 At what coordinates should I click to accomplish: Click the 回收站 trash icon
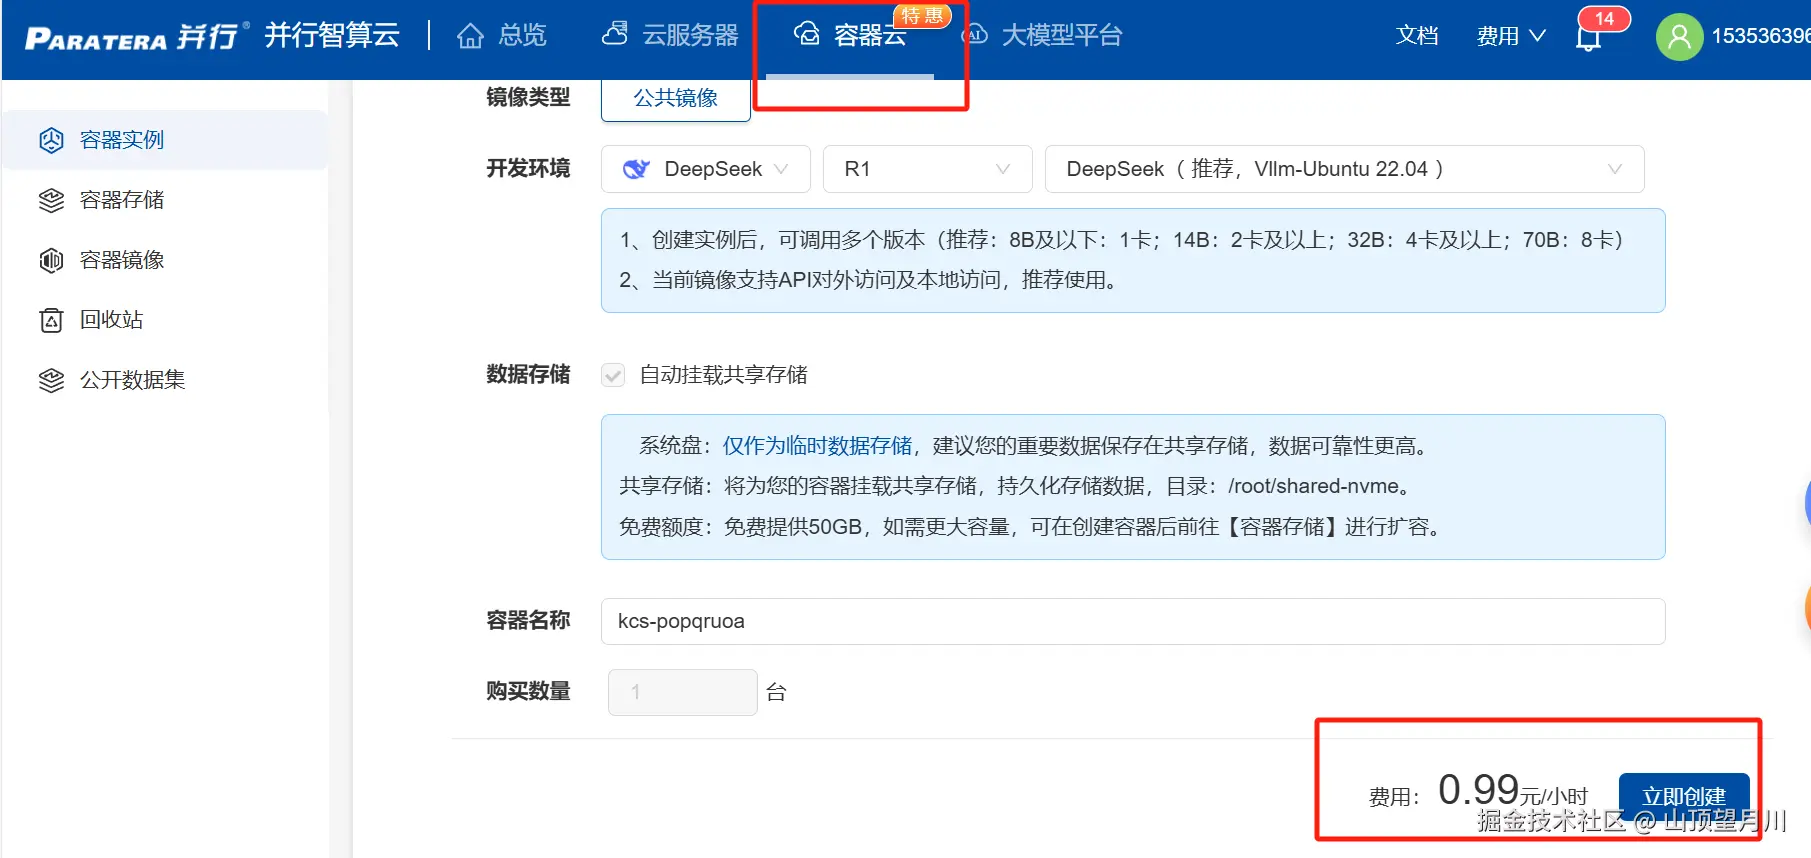point(51,320)
